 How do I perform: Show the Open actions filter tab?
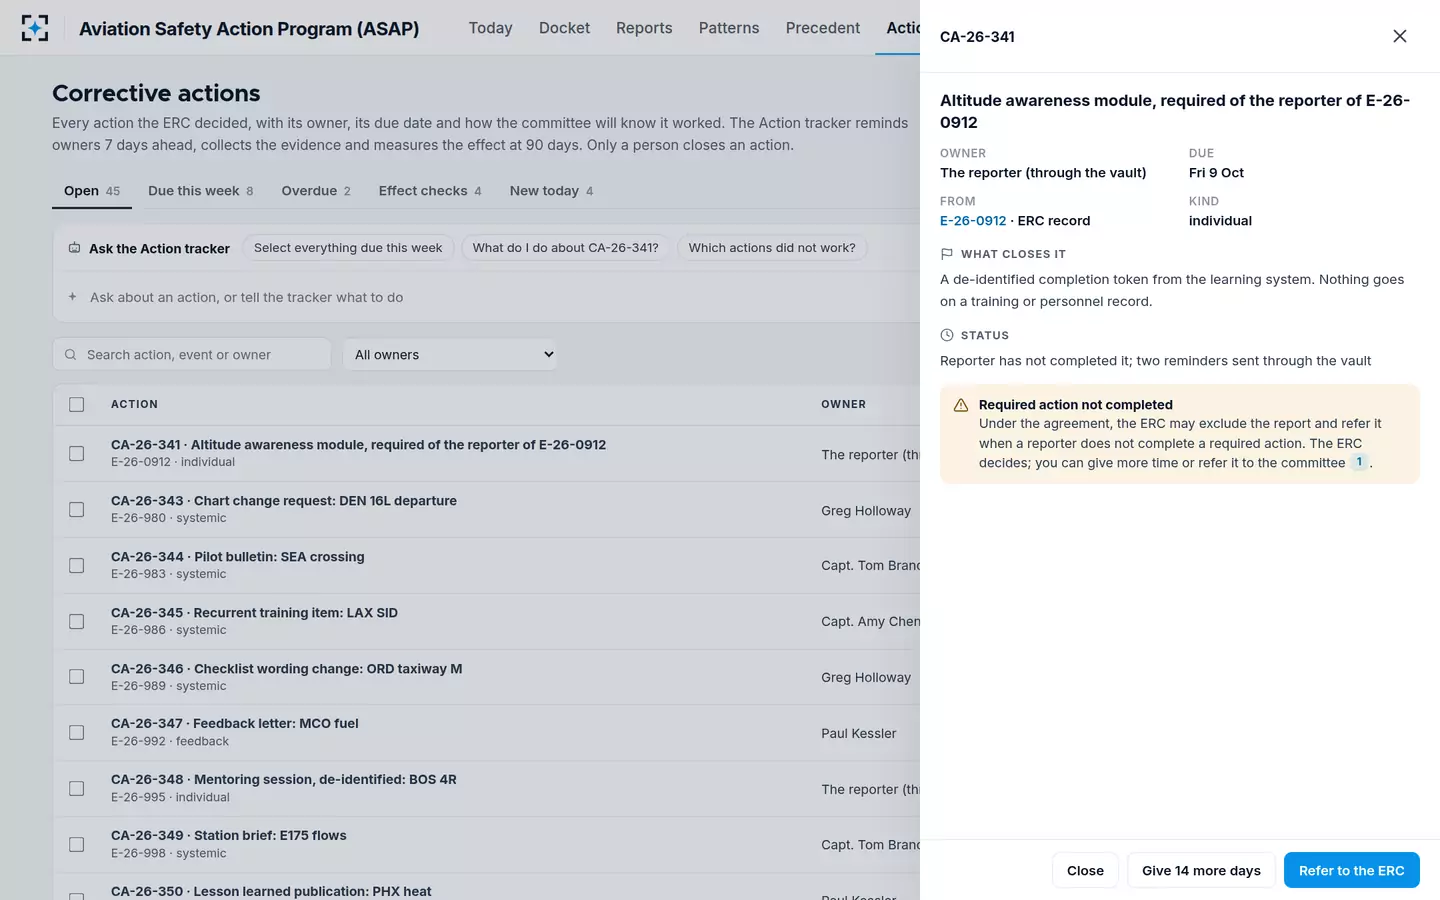pos(92,191)
